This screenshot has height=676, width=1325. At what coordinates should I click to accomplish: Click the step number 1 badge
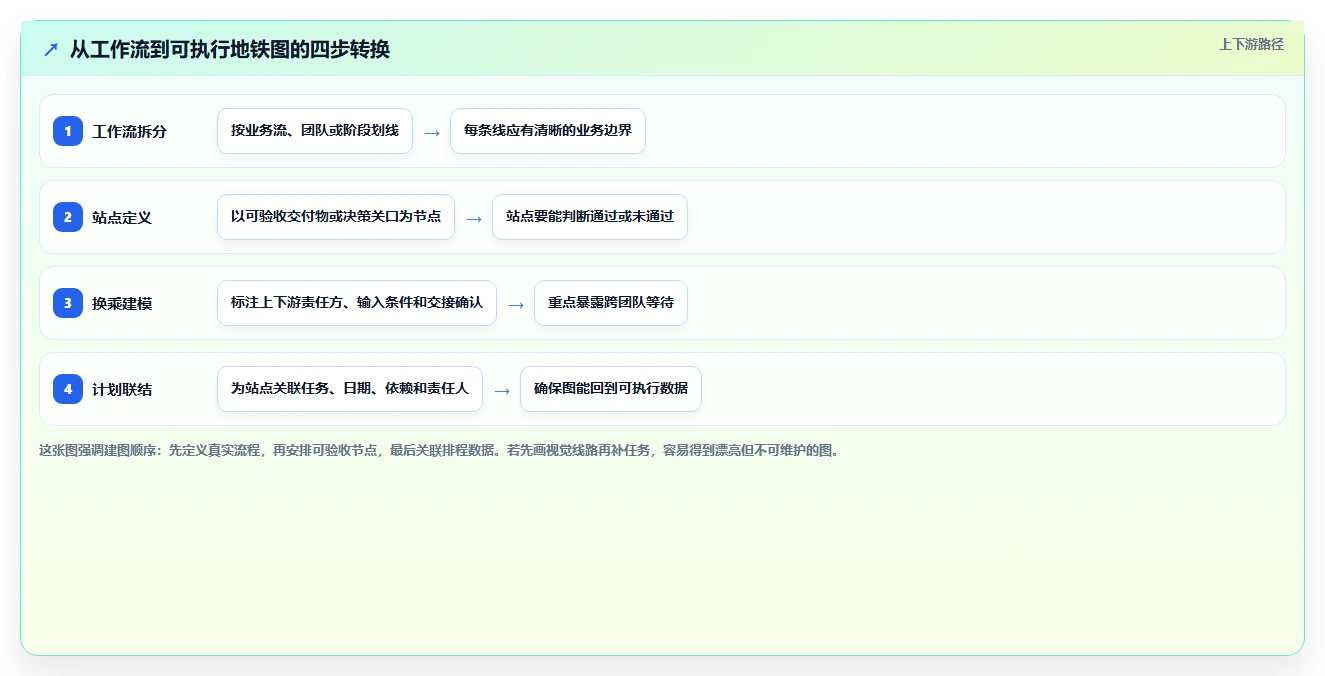[x=68, y=131]
